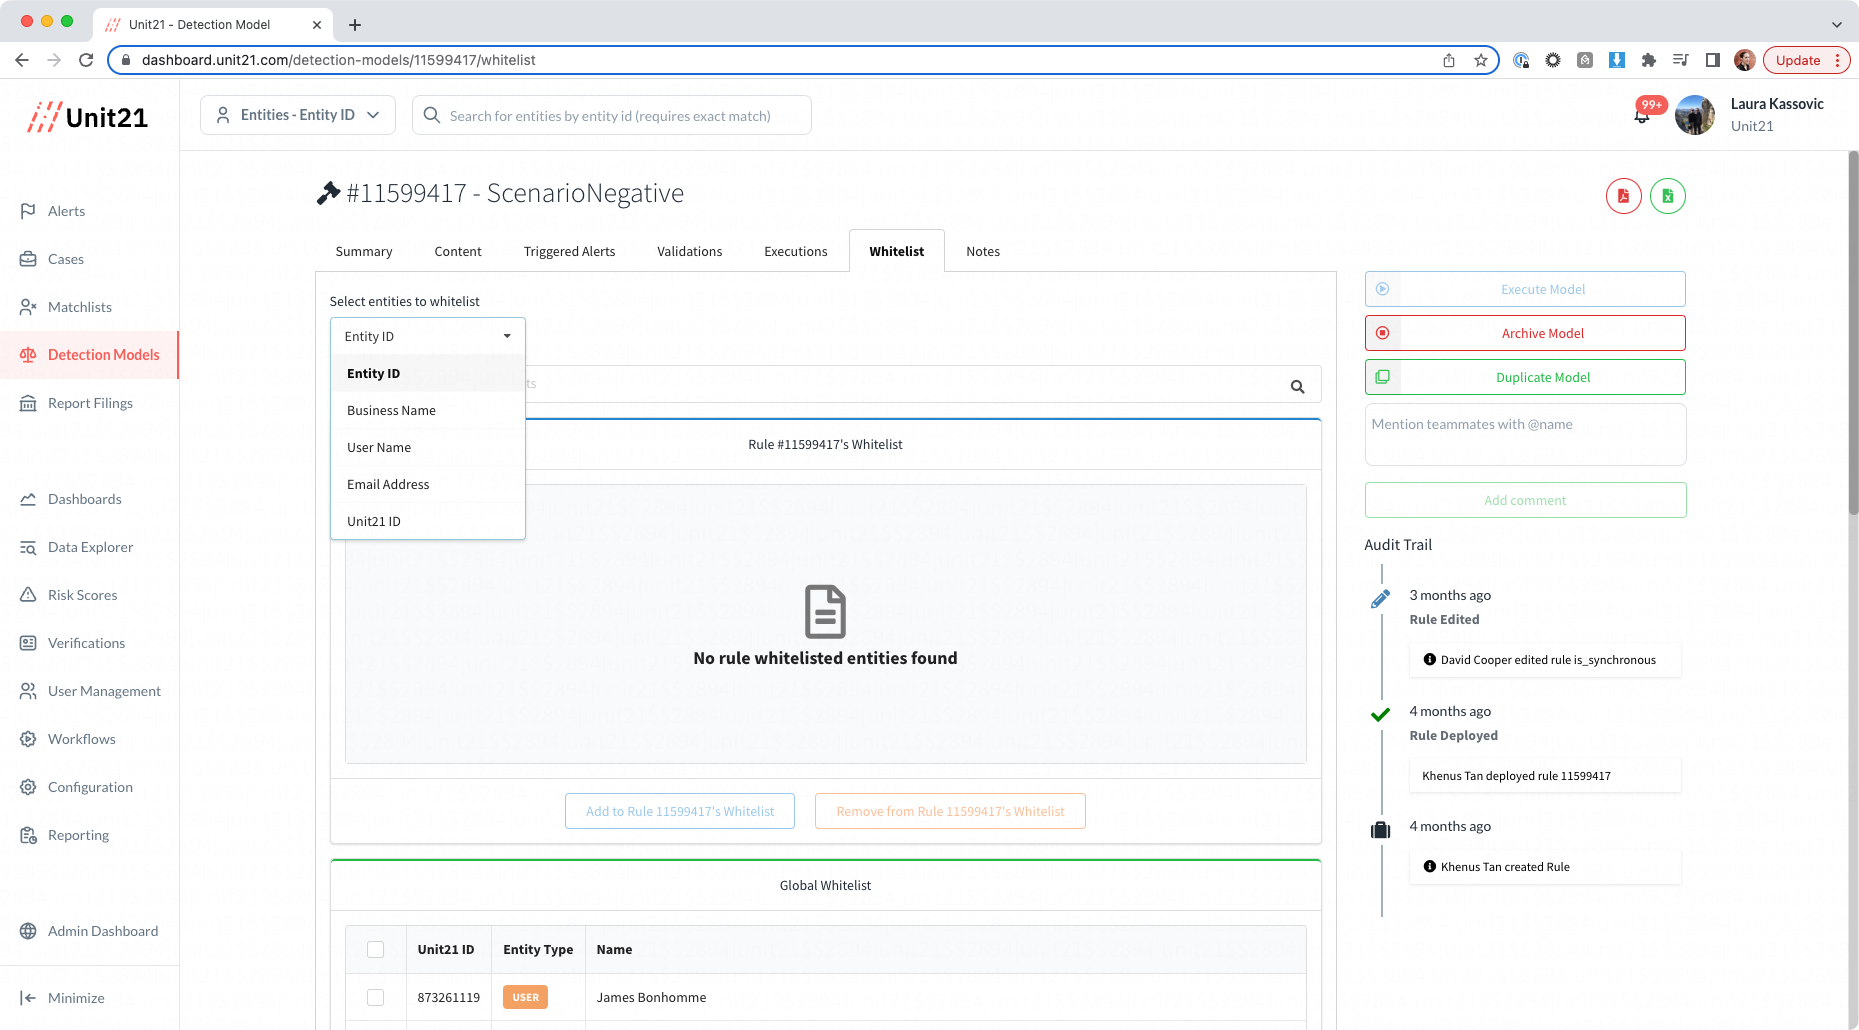Click the Alerts flag icon in sidebar
This screenshot has height=1030, width=1859.
click(x=28, y=211)
